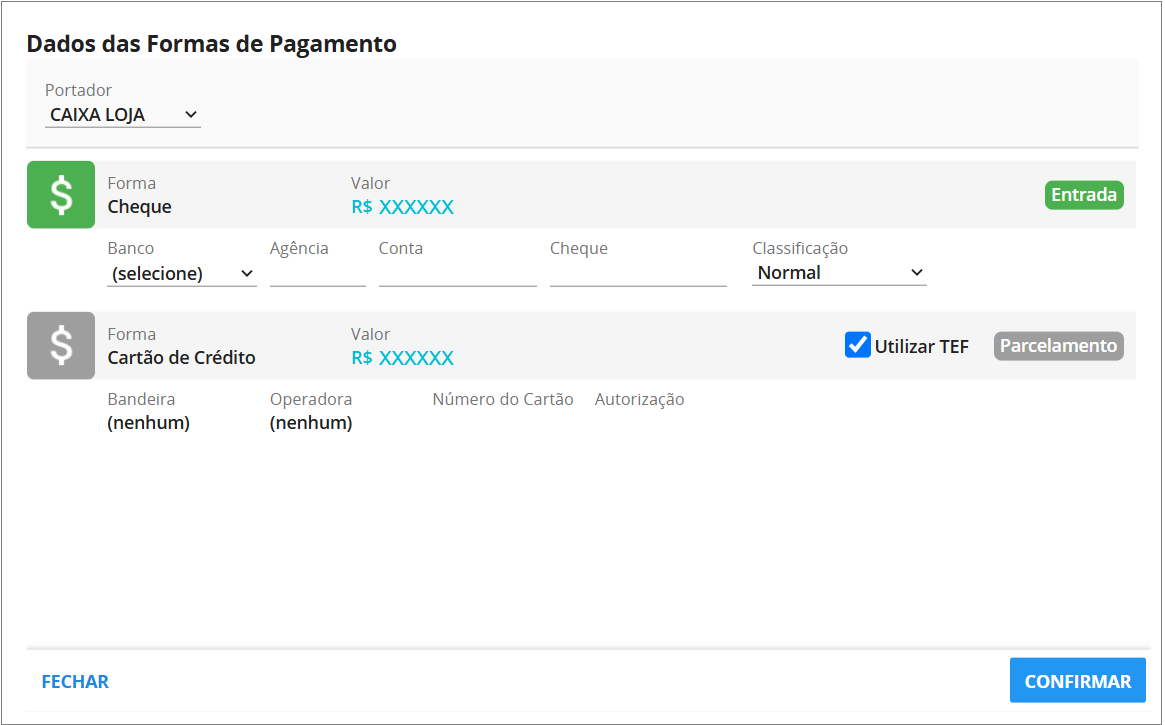
Task: Focus the Agência input field
Action: [x=317, y=274]
